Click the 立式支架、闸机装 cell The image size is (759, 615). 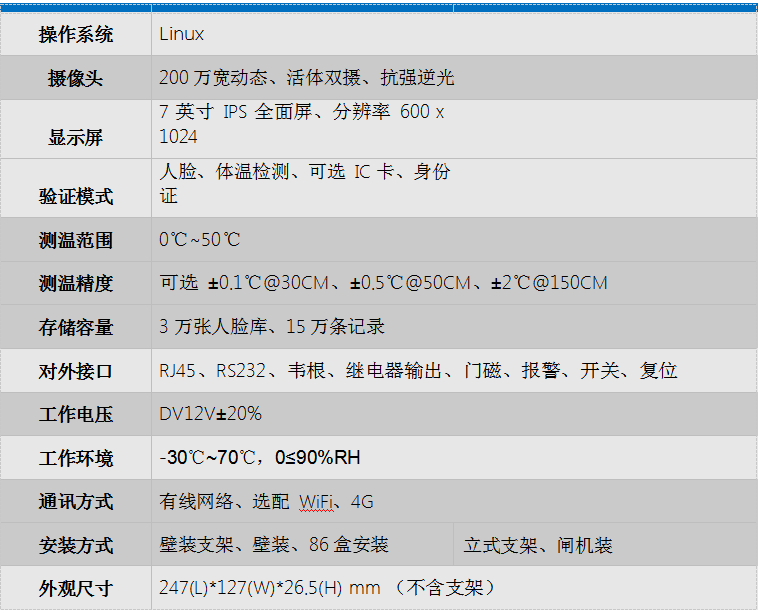click(x=538, y=546)
